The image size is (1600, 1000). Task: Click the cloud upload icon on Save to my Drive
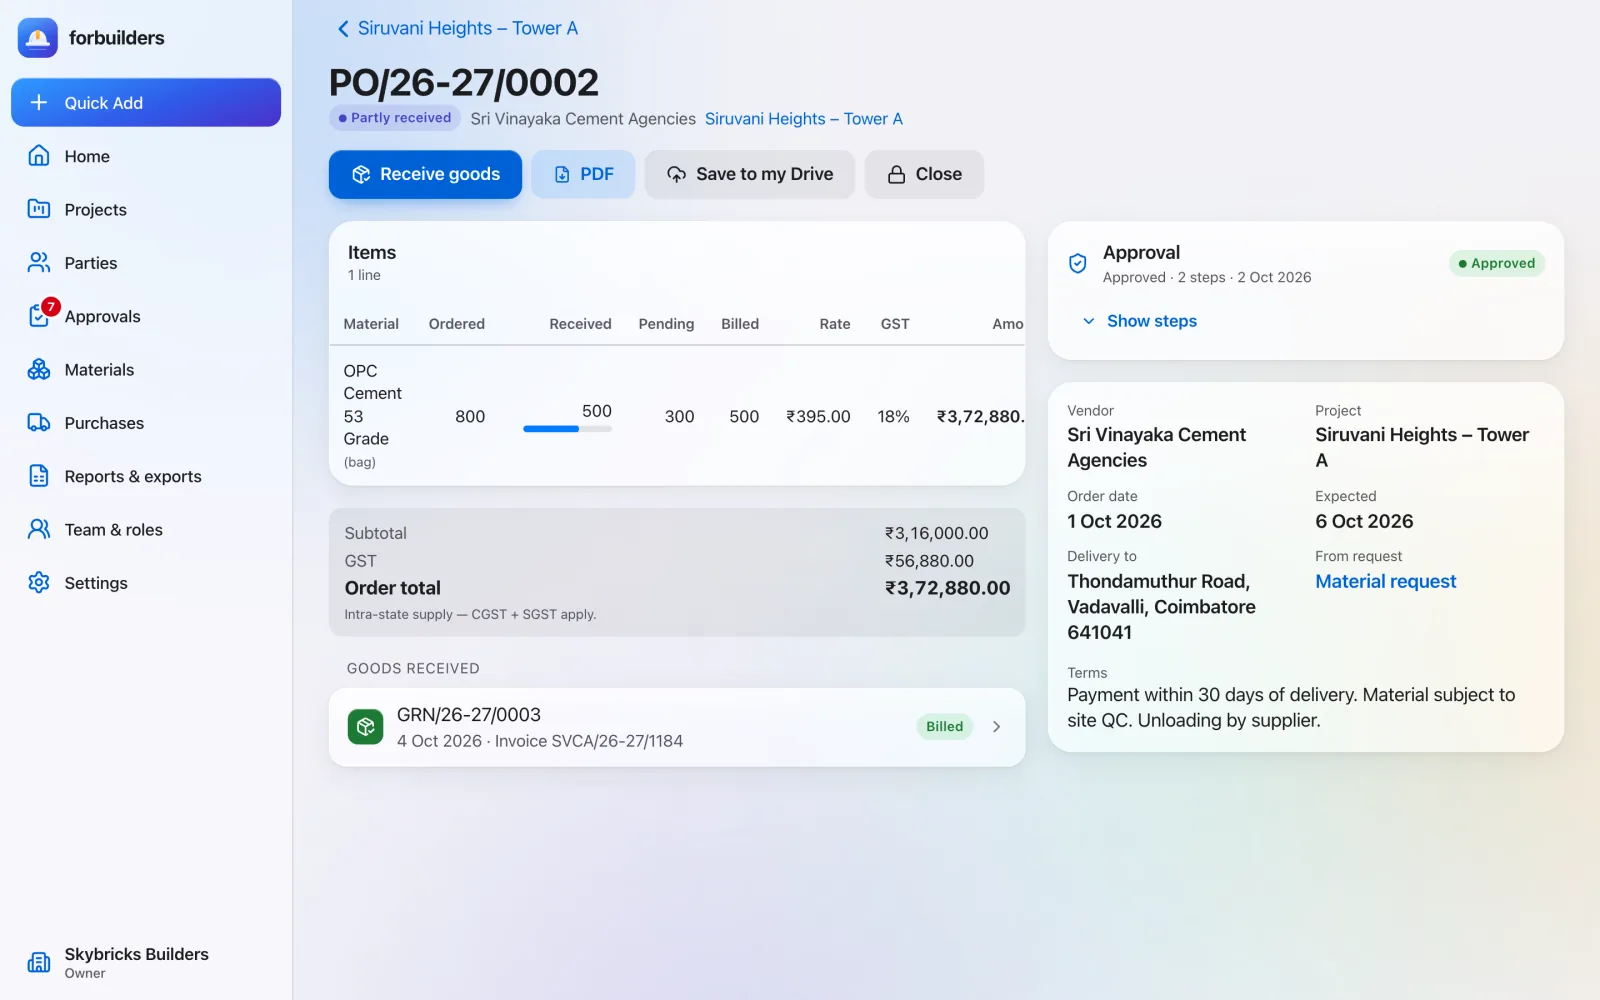tap(677, 174)
